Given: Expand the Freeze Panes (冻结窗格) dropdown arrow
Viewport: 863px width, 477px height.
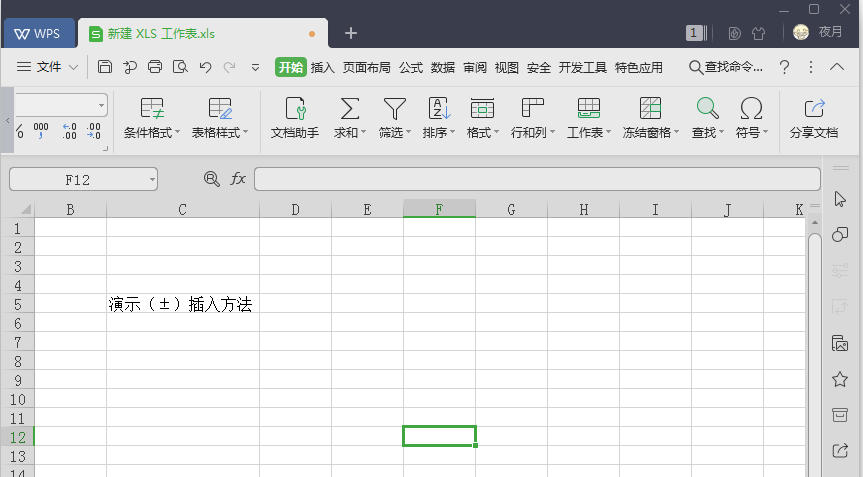Looking at the screenshot, I should 676,133.
